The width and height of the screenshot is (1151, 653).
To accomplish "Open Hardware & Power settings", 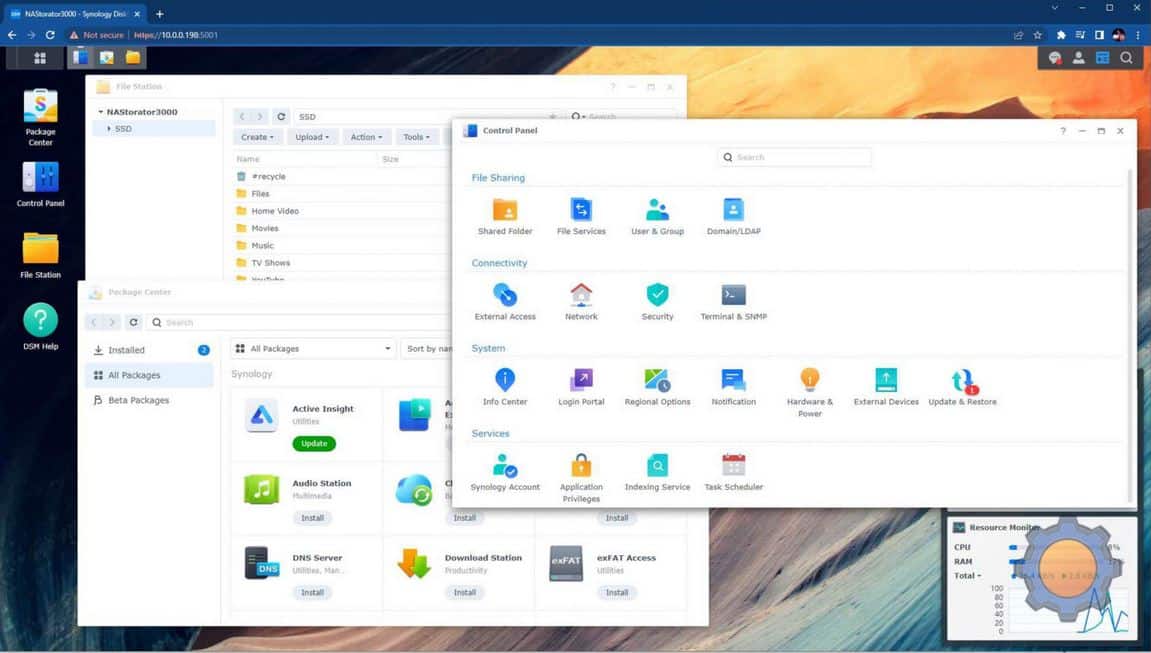I will point(810,393).
